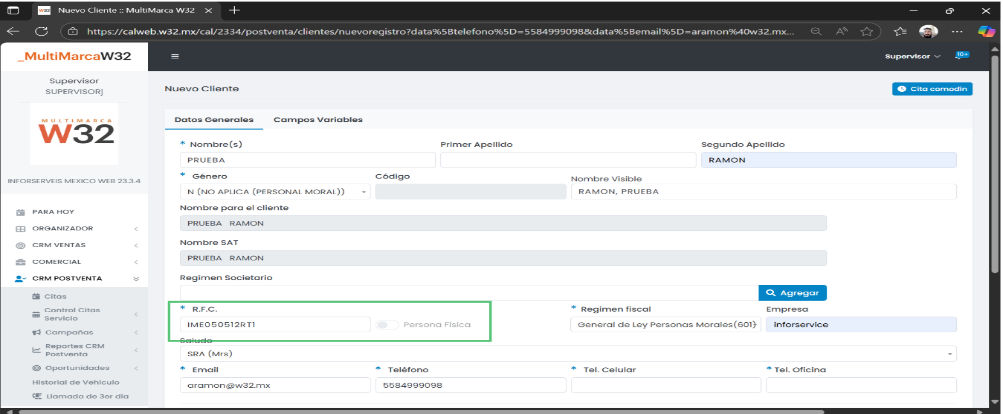1003x414 pixels.
Task: Toggle the Persona Física switch
Action: pyautogui.click(x=386, y=325)
